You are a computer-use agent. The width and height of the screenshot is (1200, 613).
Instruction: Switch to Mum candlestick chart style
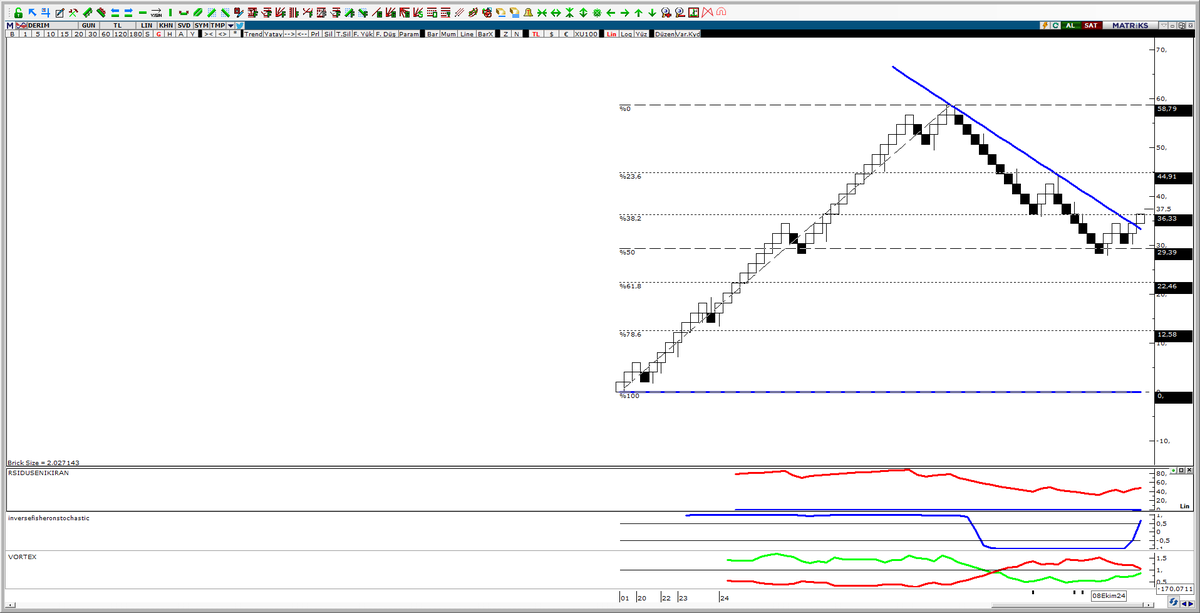pos(448,34)
